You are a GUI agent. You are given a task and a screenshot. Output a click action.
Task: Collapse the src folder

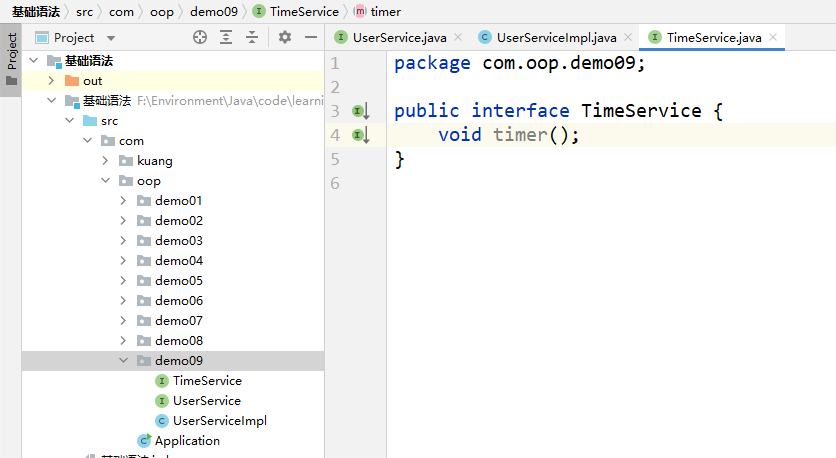point(70,120)
